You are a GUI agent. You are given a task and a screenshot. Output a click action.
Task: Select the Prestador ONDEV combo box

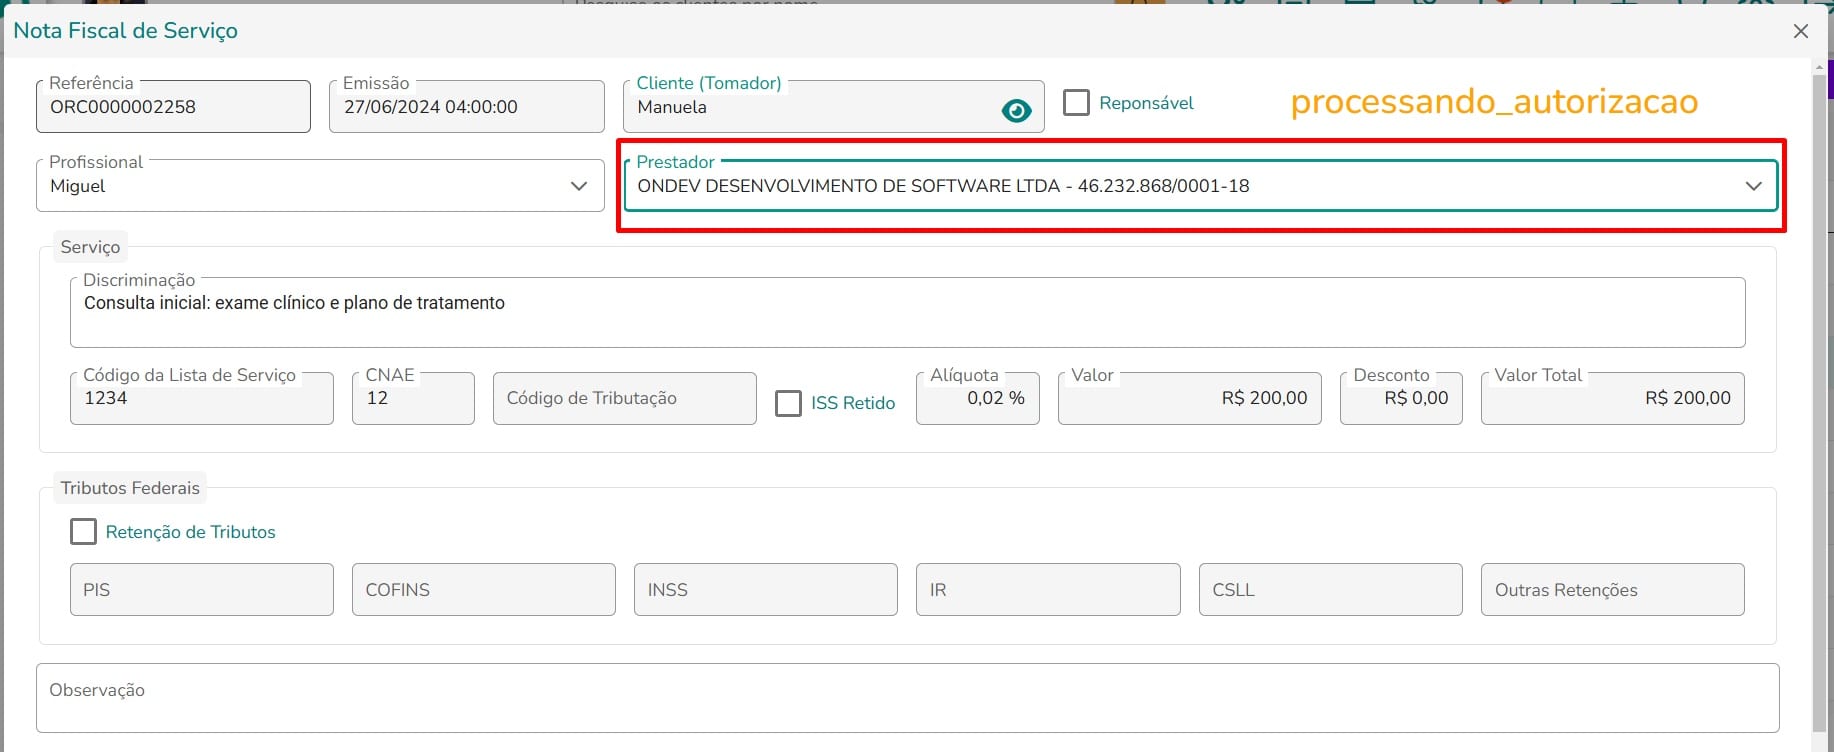tap(1200, 186)
